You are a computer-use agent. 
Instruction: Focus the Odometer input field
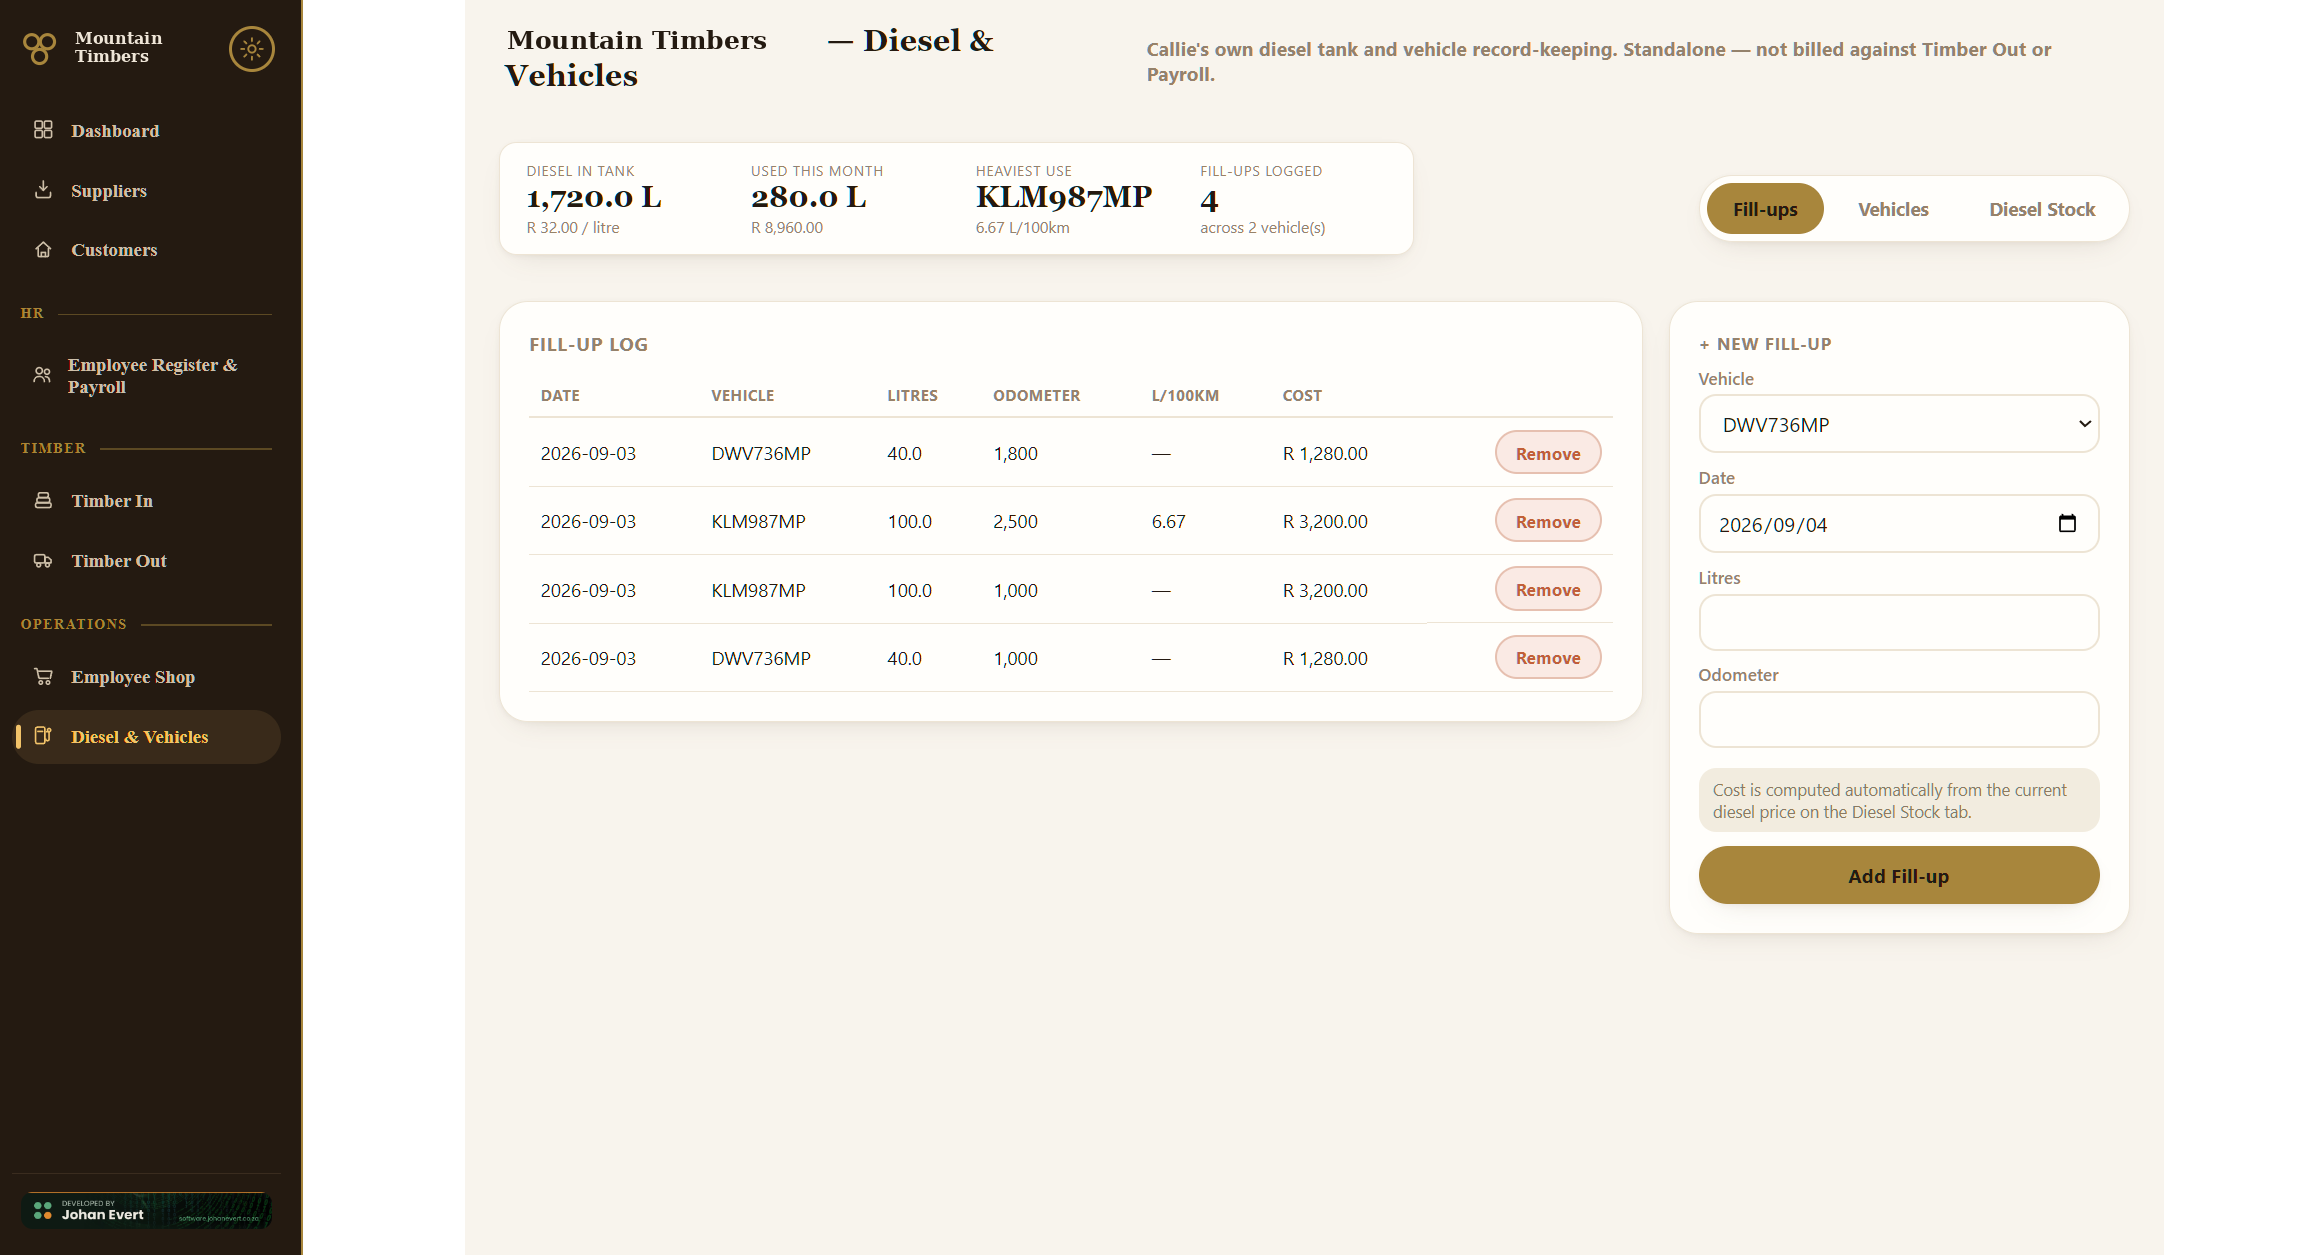click(x=1898, y=719)
